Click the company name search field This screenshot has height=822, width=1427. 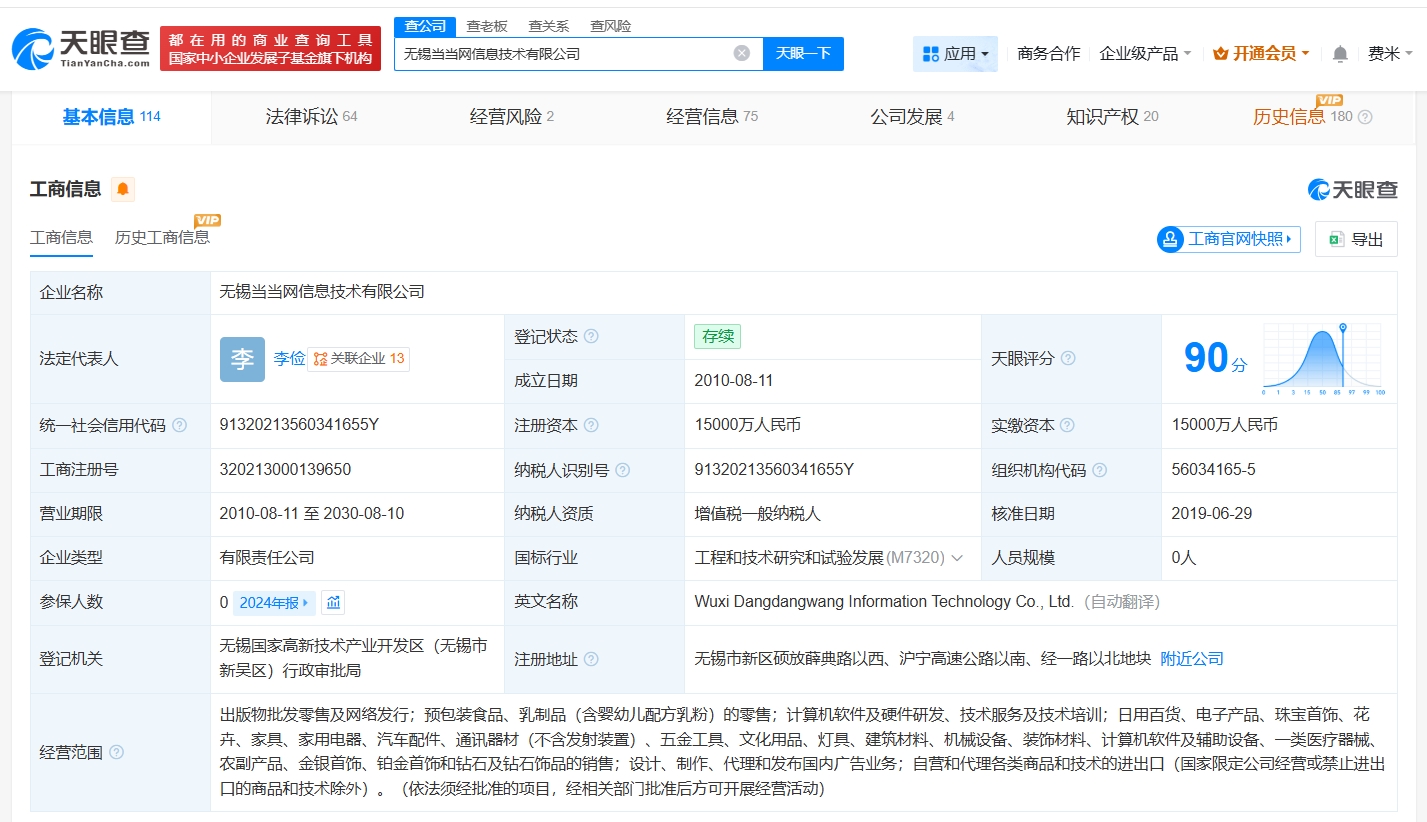coord(560,54)
